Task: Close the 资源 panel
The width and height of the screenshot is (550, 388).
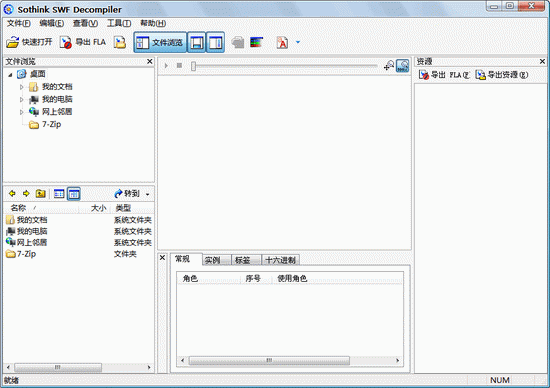Action: coord(542,61)
